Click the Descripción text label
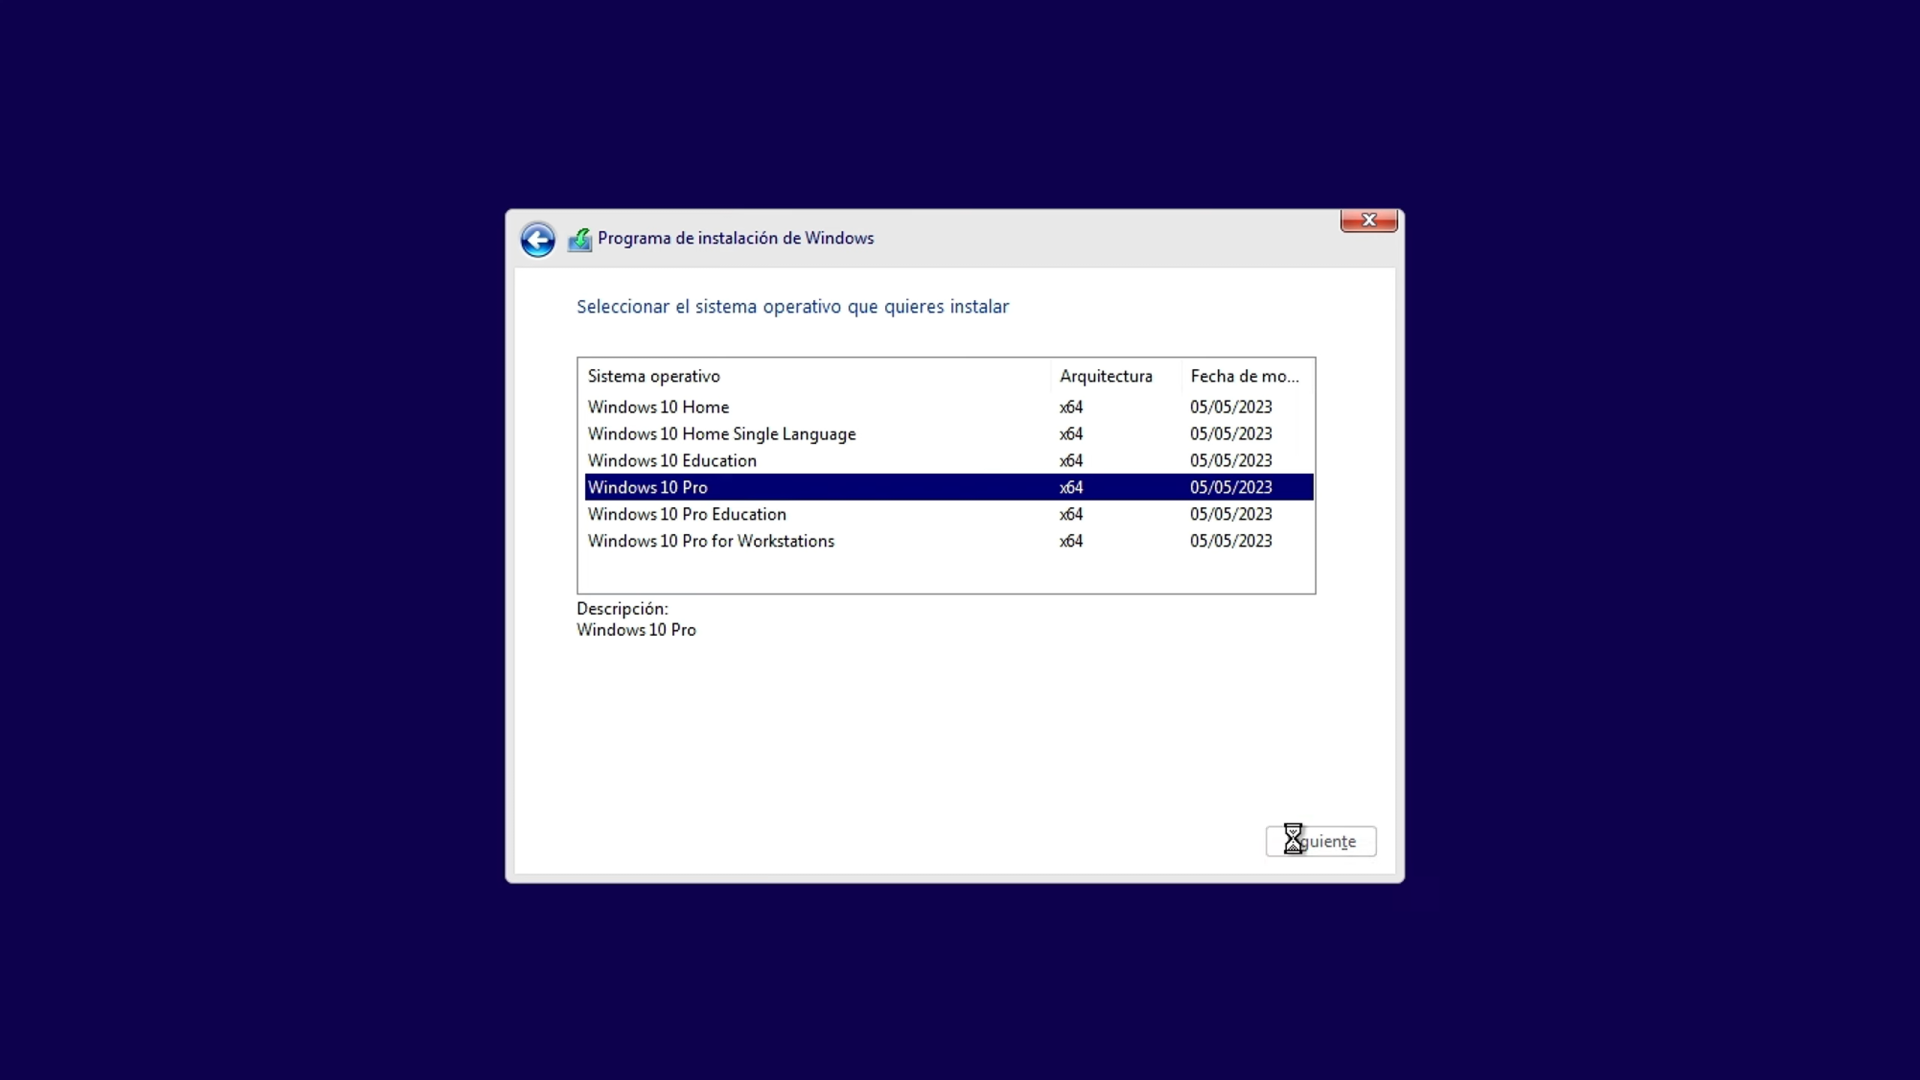Viewport: 1920px width, 1080px height. click(x=621, y=608)
